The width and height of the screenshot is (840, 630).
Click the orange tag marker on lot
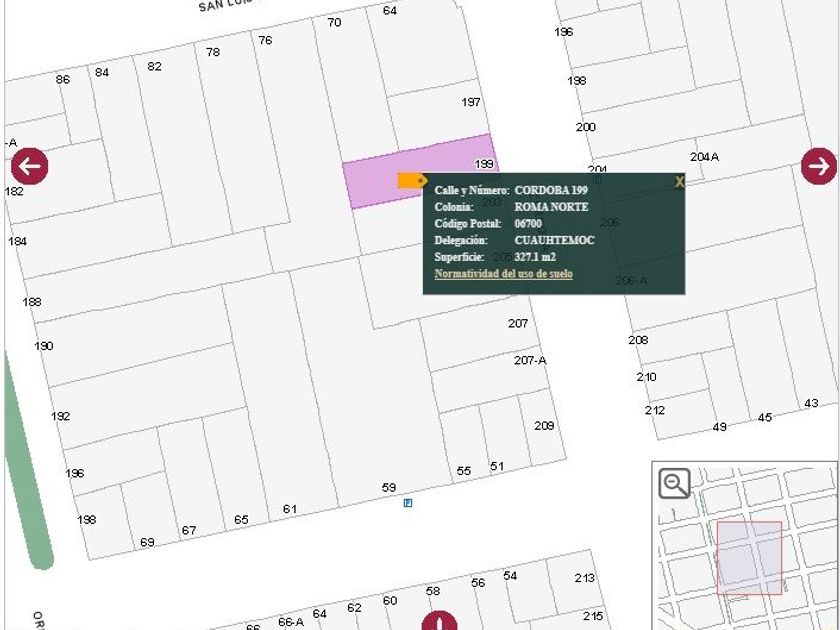[x=412, y=181]
